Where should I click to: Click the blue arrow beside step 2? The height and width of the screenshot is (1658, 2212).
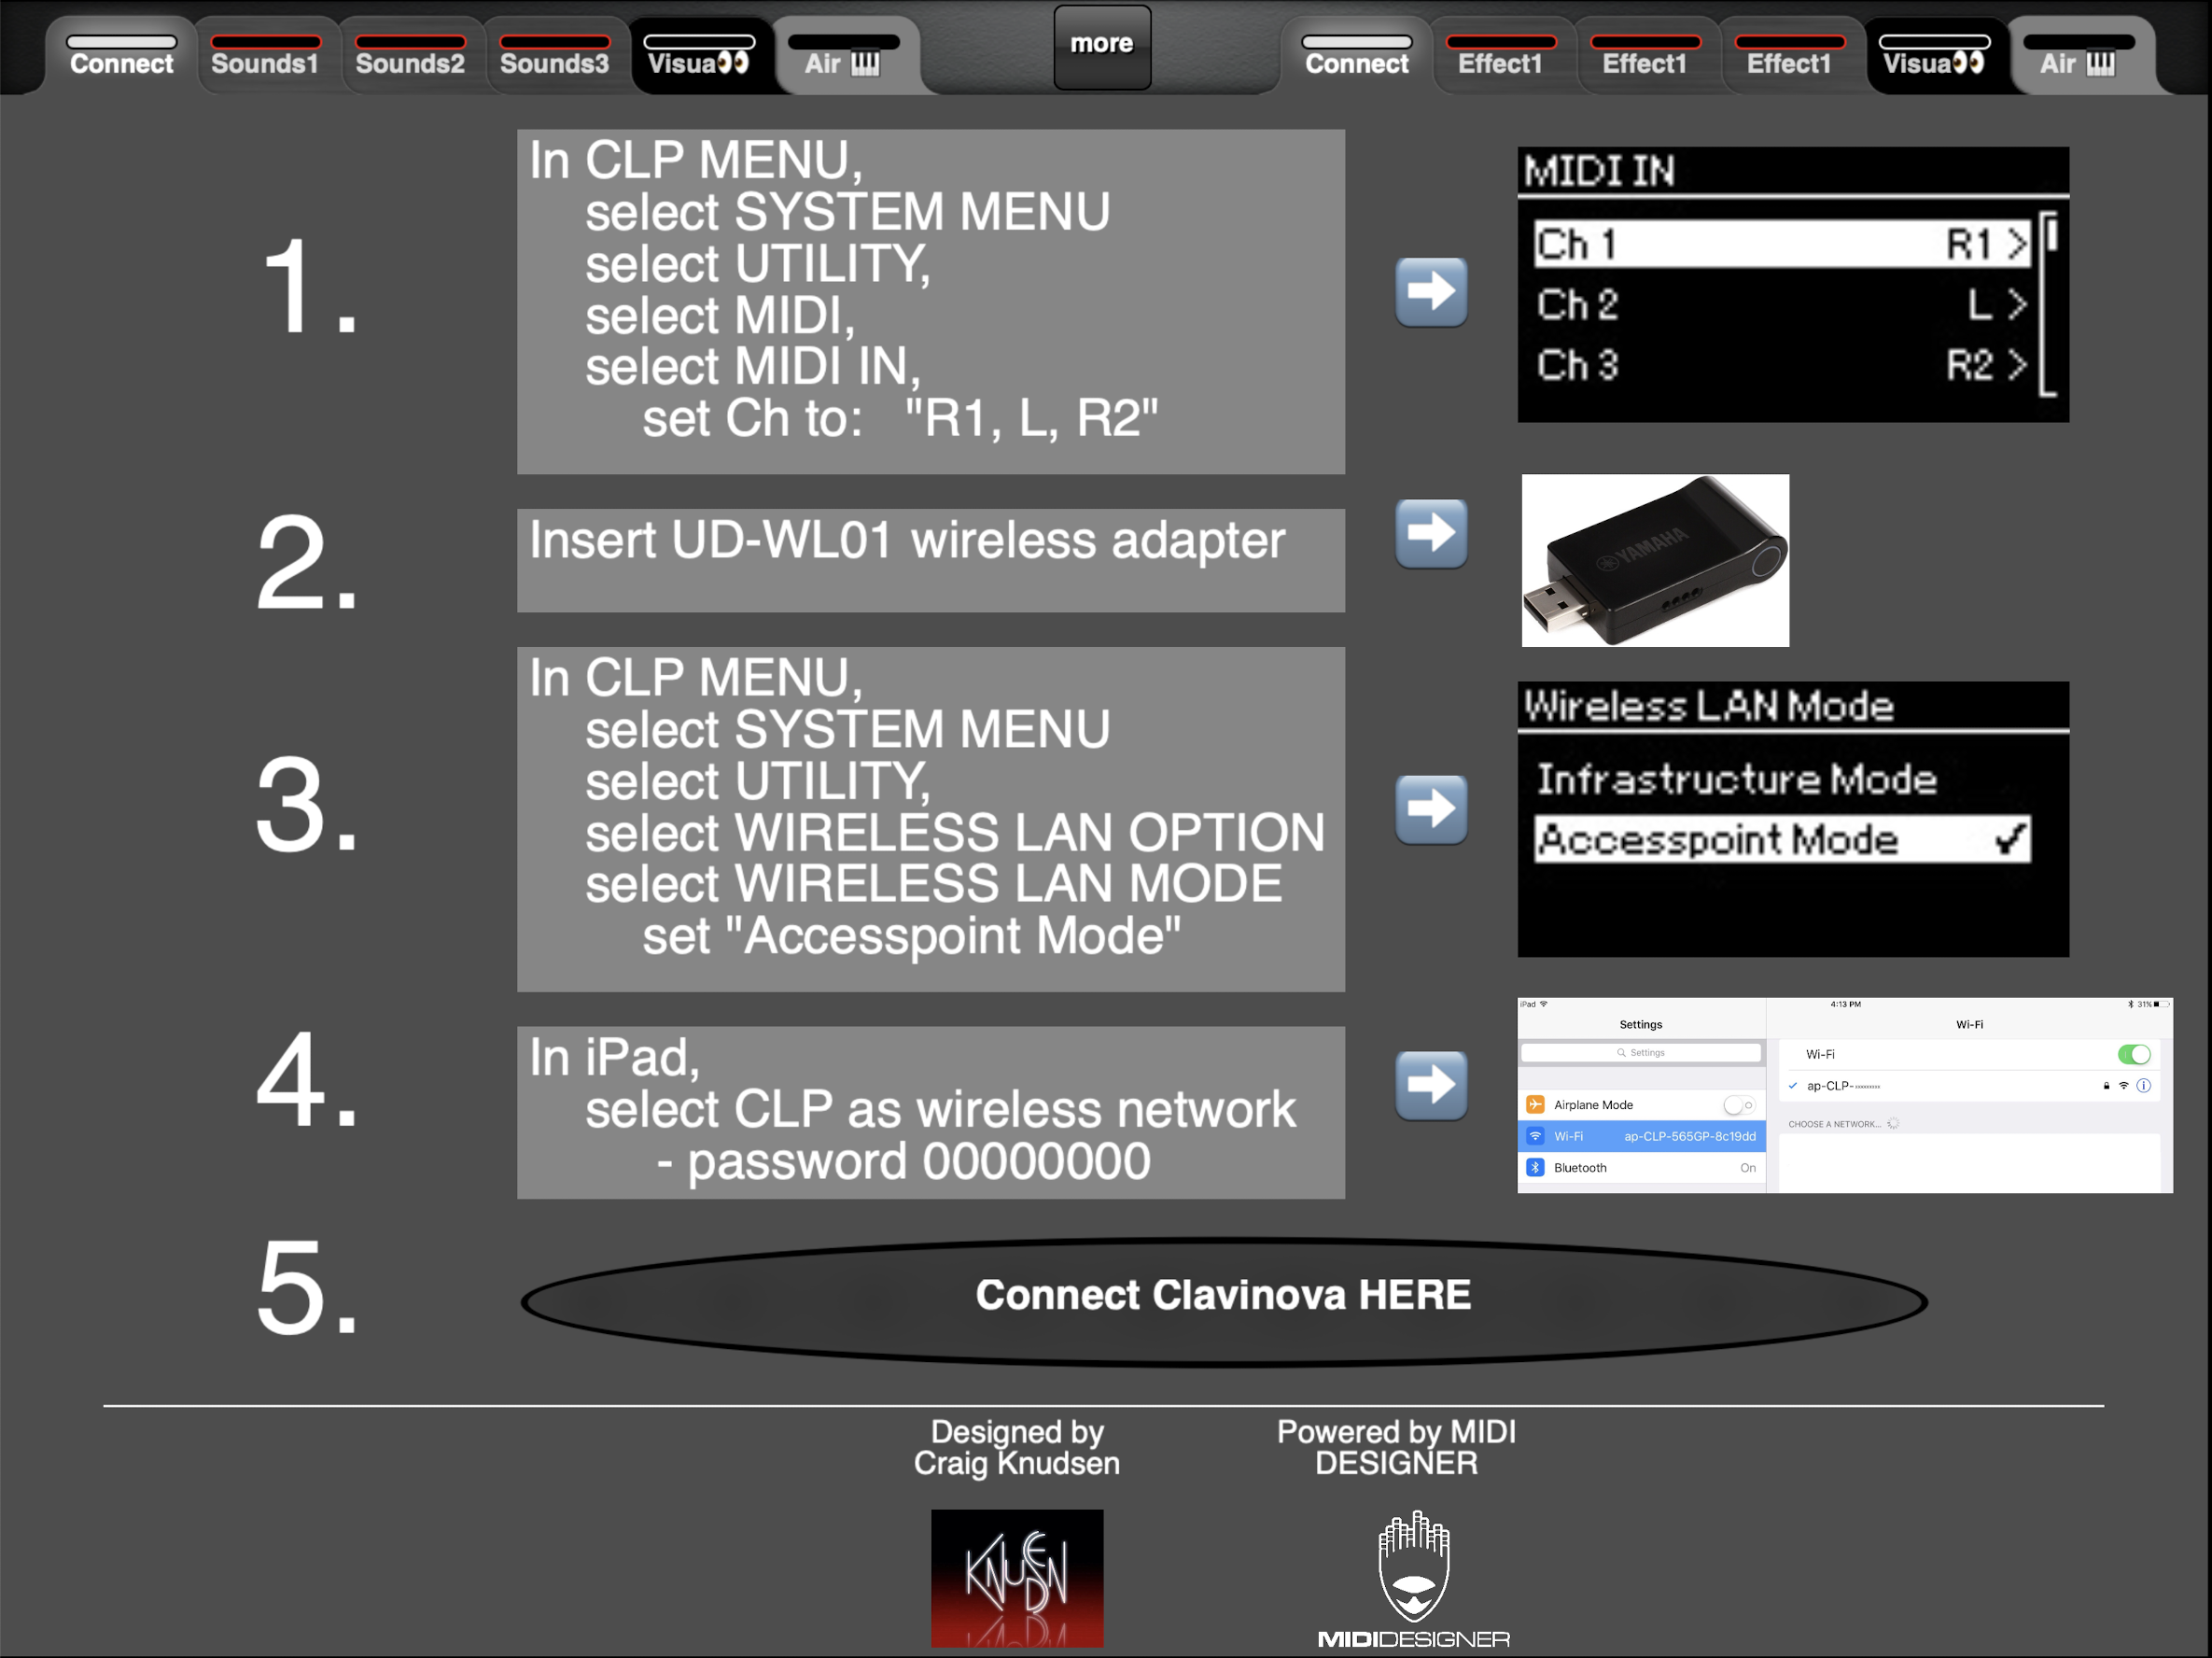coord(1431,533)
